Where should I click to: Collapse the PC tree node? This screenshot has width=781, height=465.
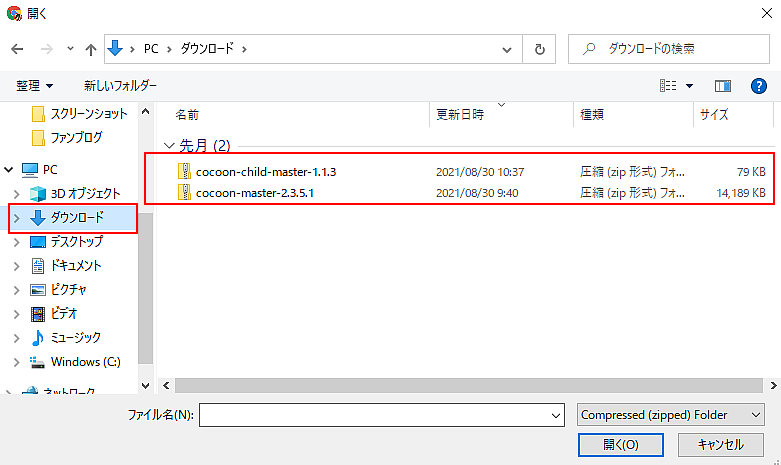pyautogui.click(x=8, y=170)
